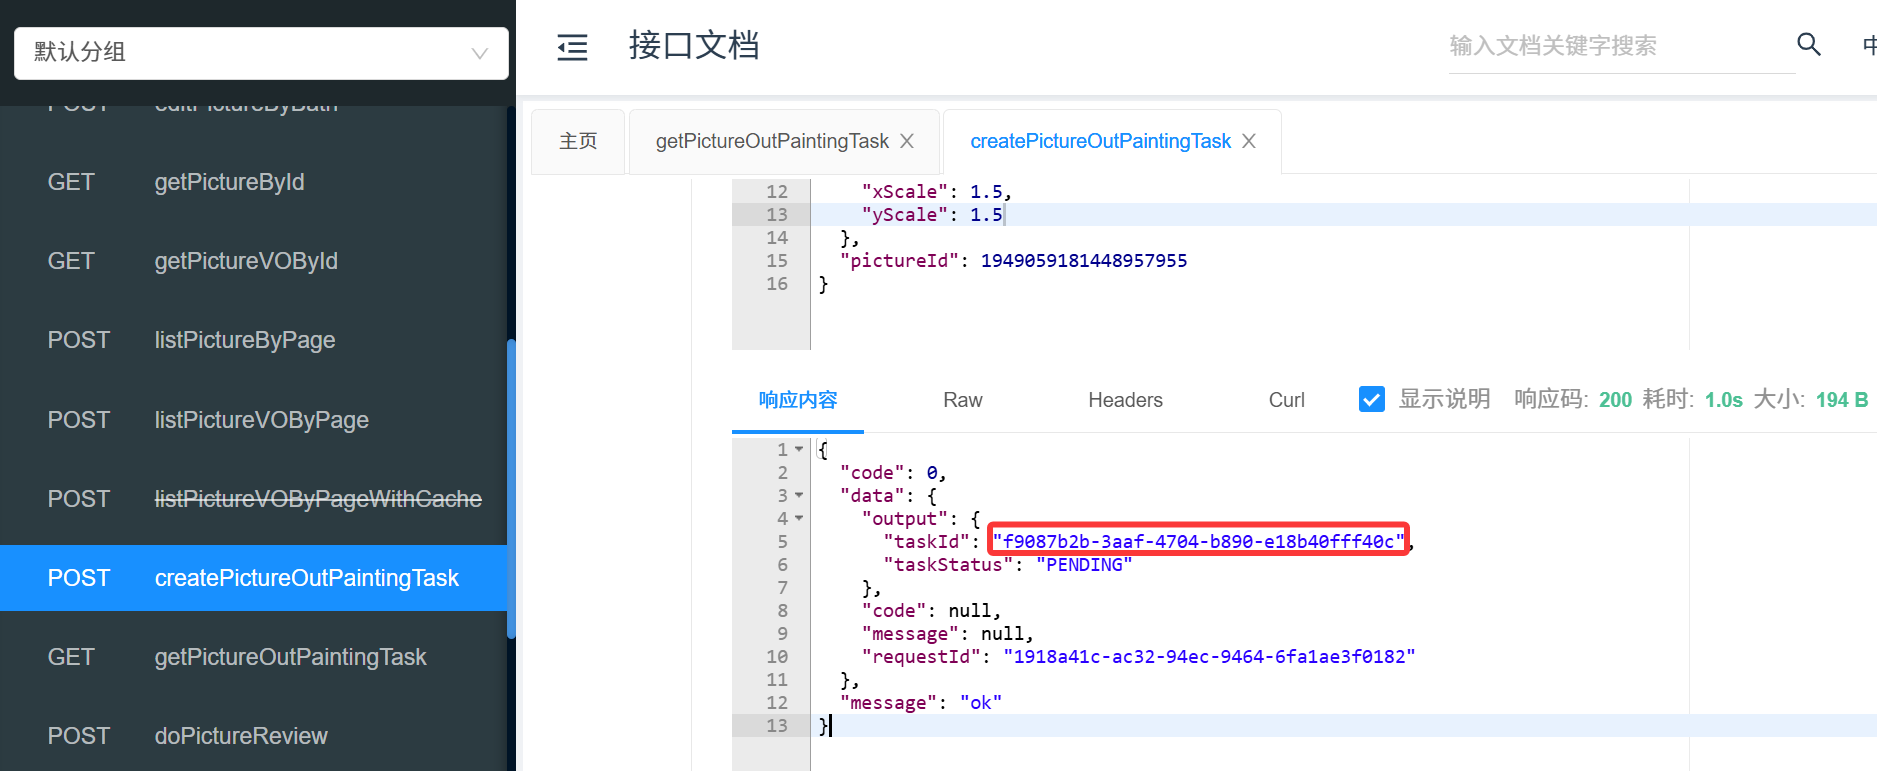This screenshot has width=1877, height=771.
Task: Collapse the sidebar with the menu fold icon
Action: coord(572,47)
